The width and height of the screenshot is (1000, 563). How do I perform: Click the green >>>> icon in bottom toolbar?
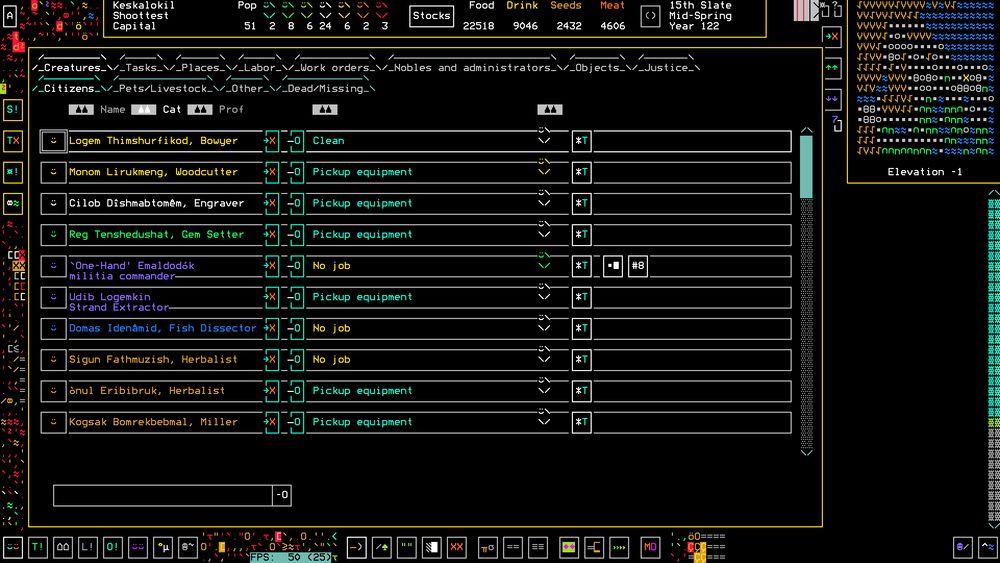tap(619, 547)
